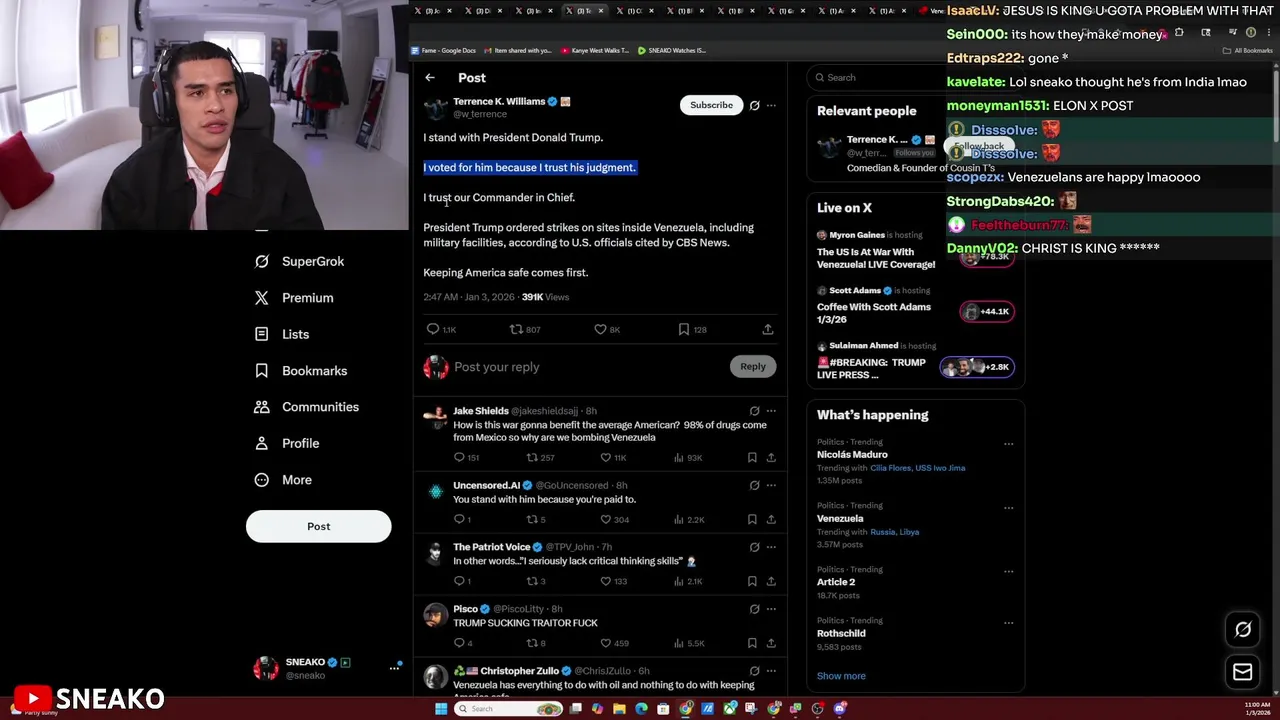Open Kanye West Walks bookmark
This screenshot has height=720, width=1280.
click(594, 50)
